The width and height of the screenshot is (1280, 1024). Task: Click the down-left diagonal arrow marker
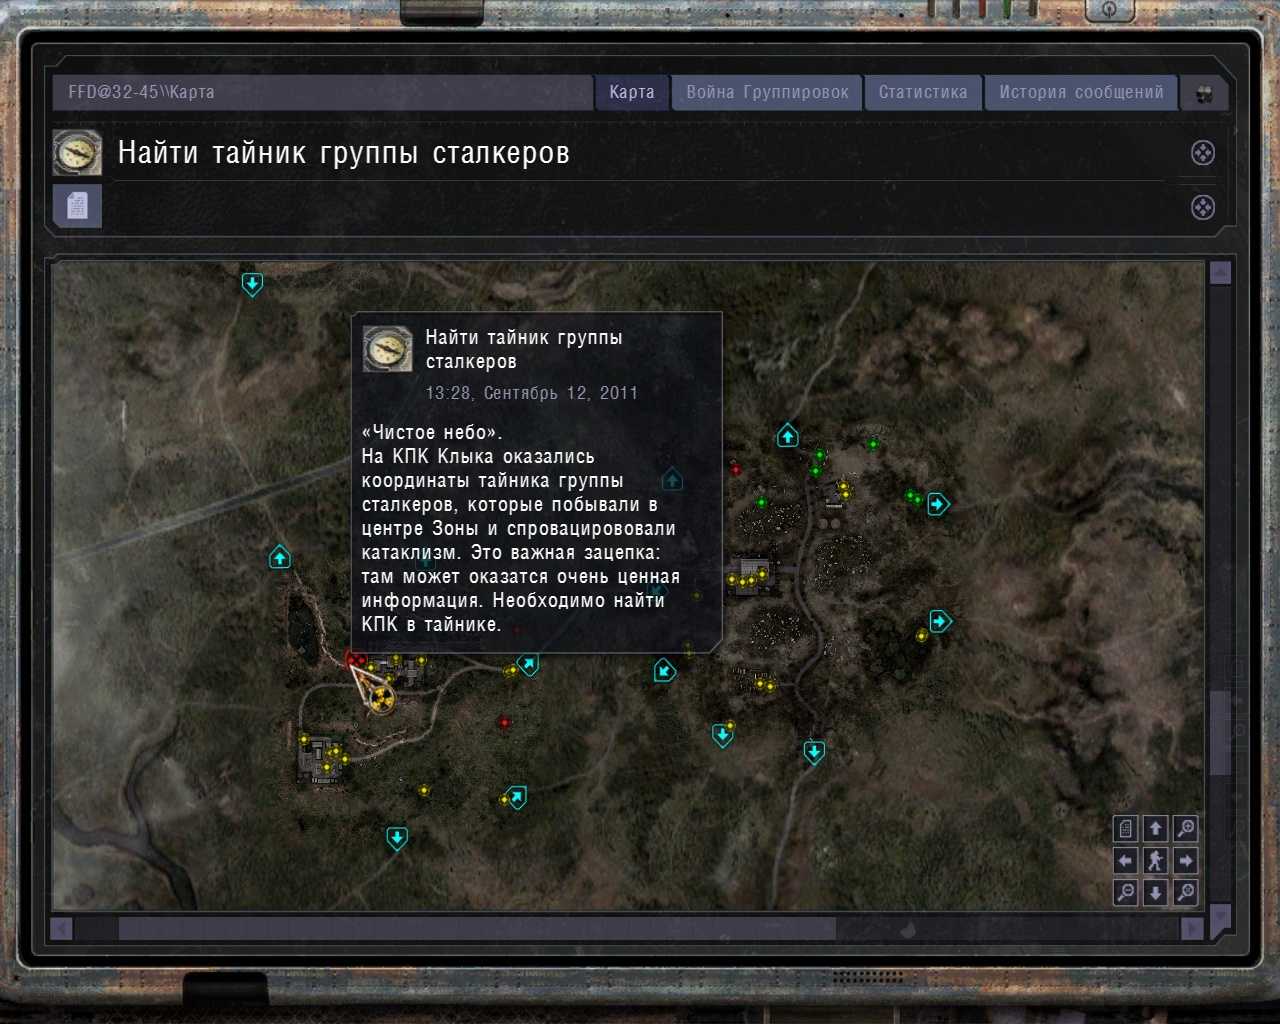click(x=664, y=671)
